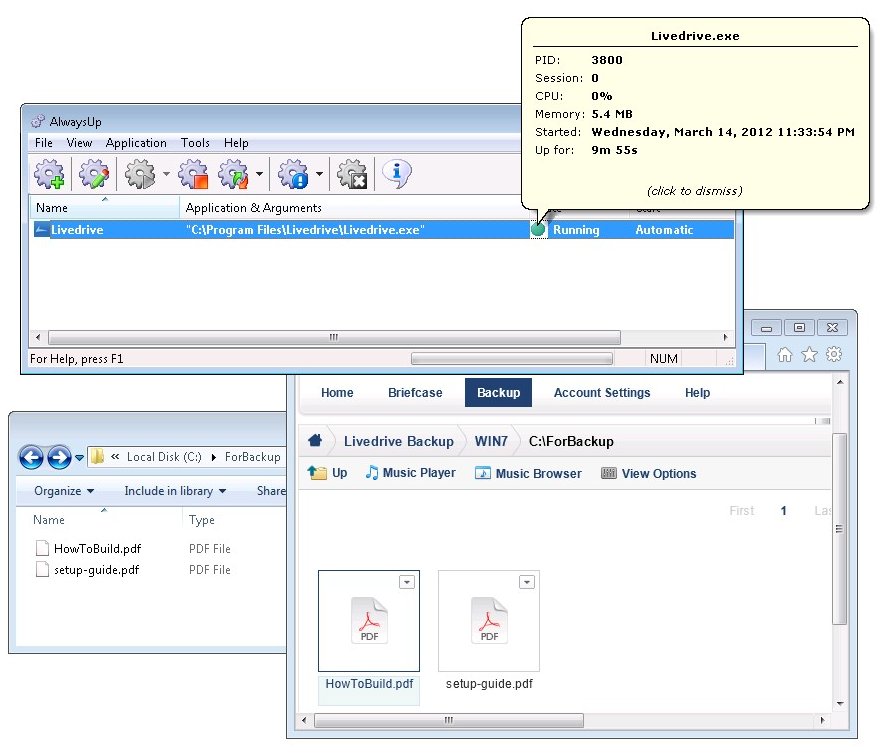Open the dropdown on the setup-guide.pdf thumbnail
The image size is (881, 753).
tap(526, 582)
